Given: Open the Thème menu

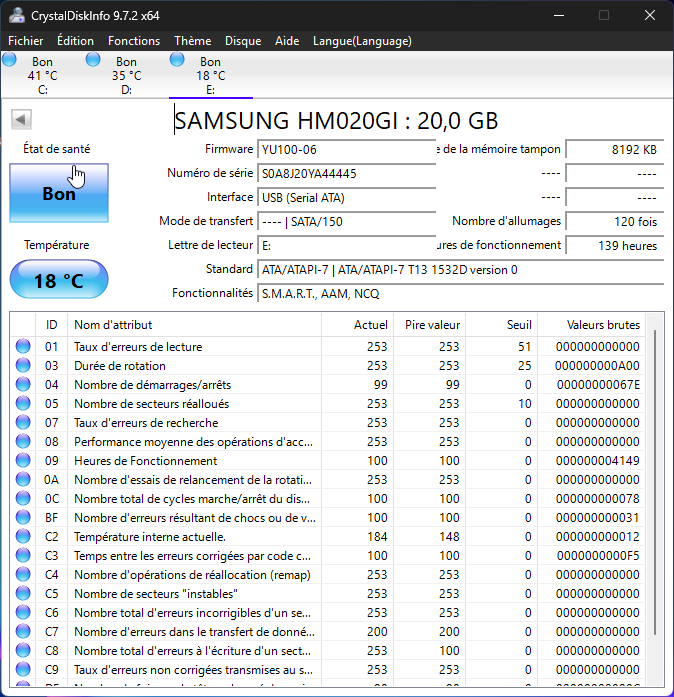Looking at the screenshot, I should 193,41.
